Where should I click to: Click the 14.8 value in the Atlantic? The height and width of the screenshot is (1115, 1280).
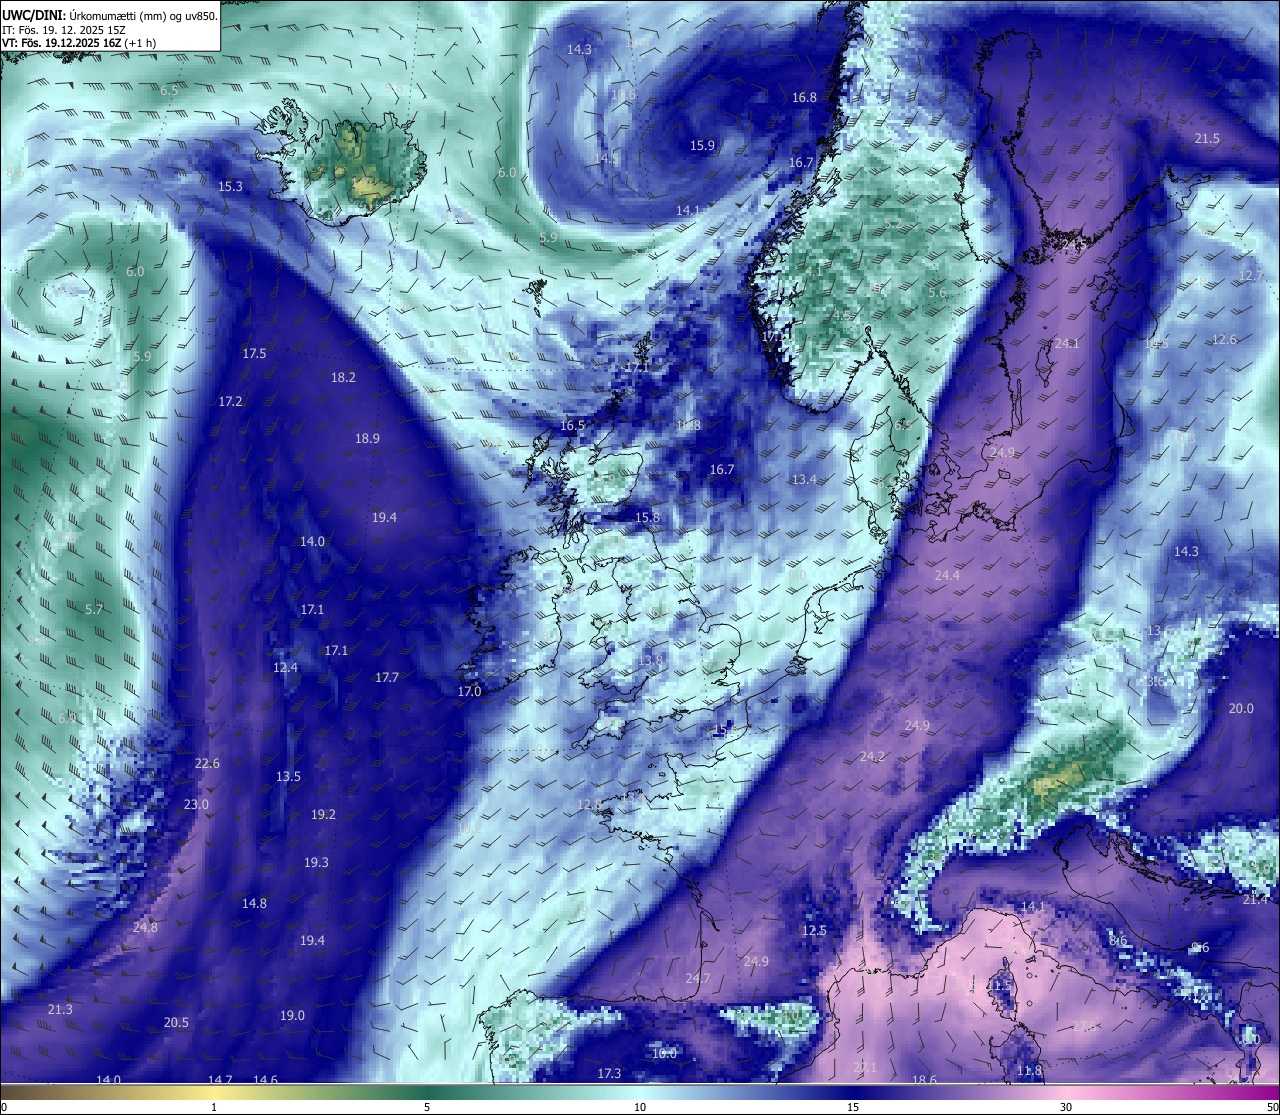[254, 903]
